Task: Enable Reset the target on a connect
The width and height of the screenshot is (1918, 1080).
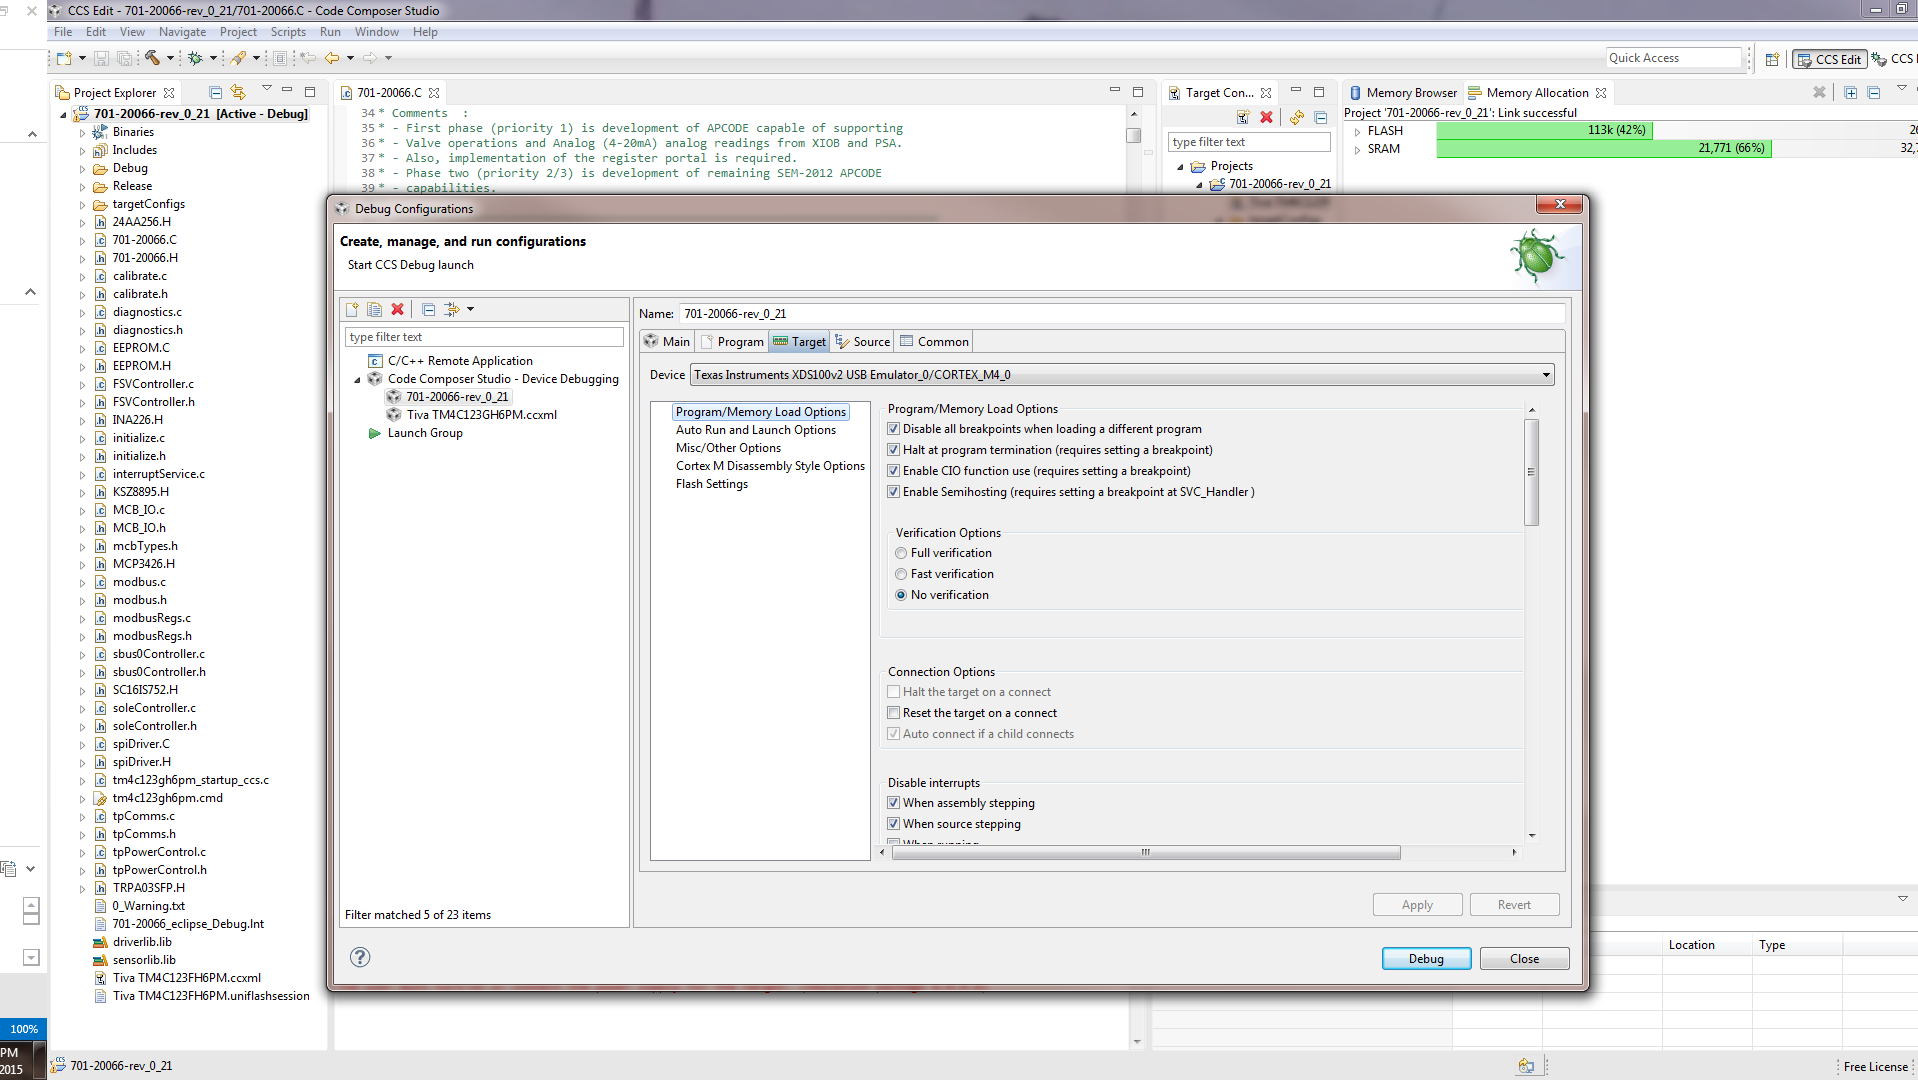Action: click(x=894, y=713)
